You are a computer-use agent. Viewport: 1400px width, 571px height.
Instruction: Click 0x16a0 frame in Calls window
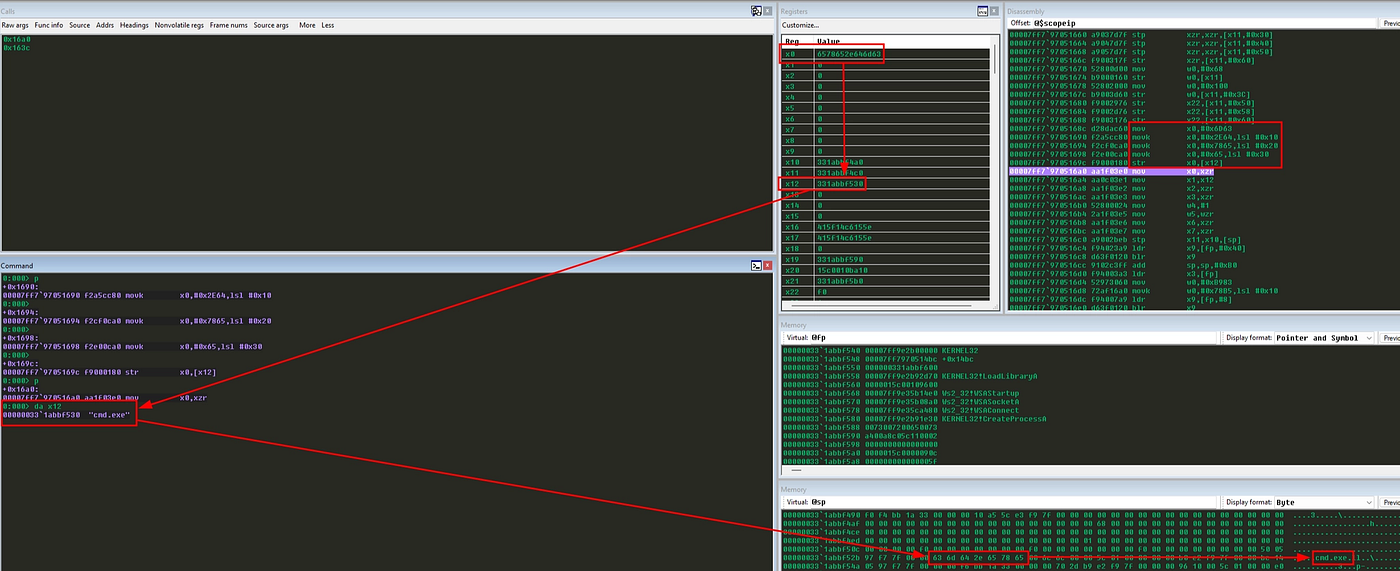(x=17, y=39)
